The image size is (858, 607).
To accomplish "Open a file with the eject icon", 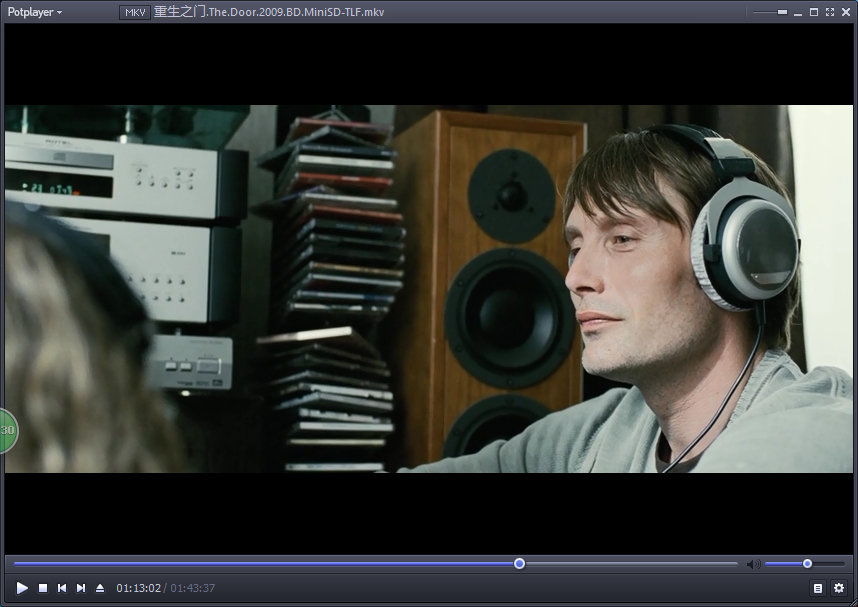I will (100, 588).
